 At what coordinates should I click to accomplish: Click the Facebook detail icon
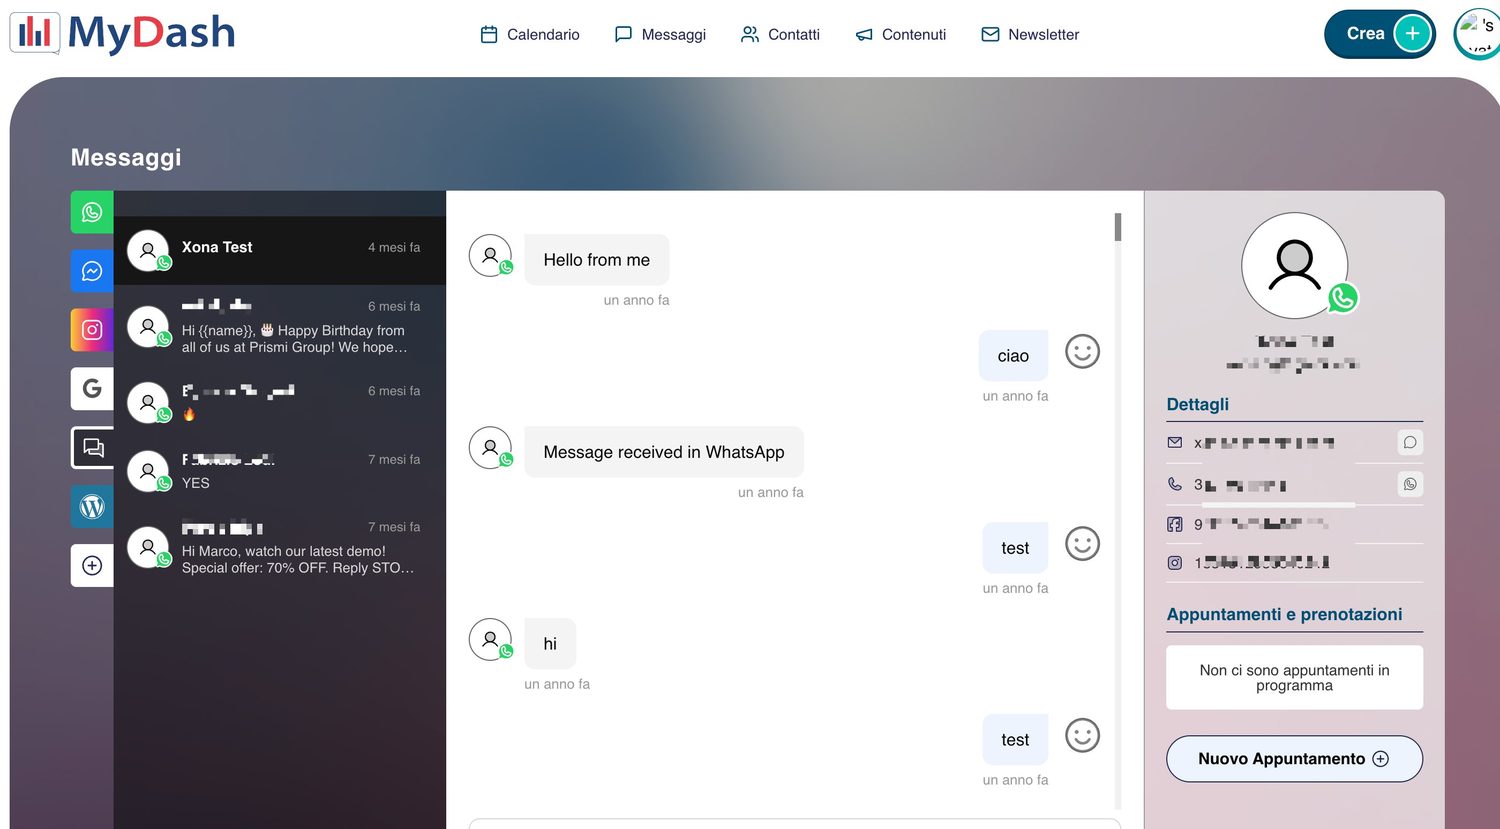pyautogui.click(x=1175, y=524)
